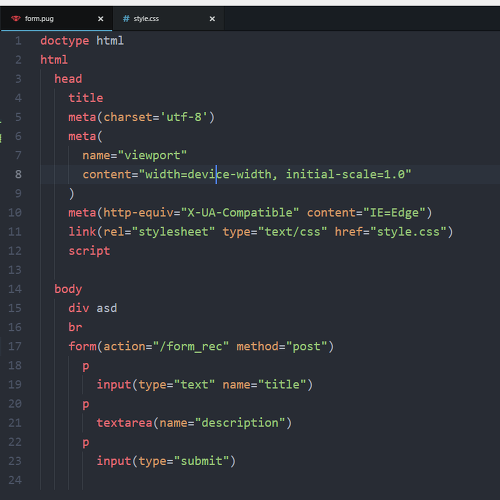This screenshot has width=500, height=500.
Task: Click line number 8 in the gutter
Action: point(18,174)
